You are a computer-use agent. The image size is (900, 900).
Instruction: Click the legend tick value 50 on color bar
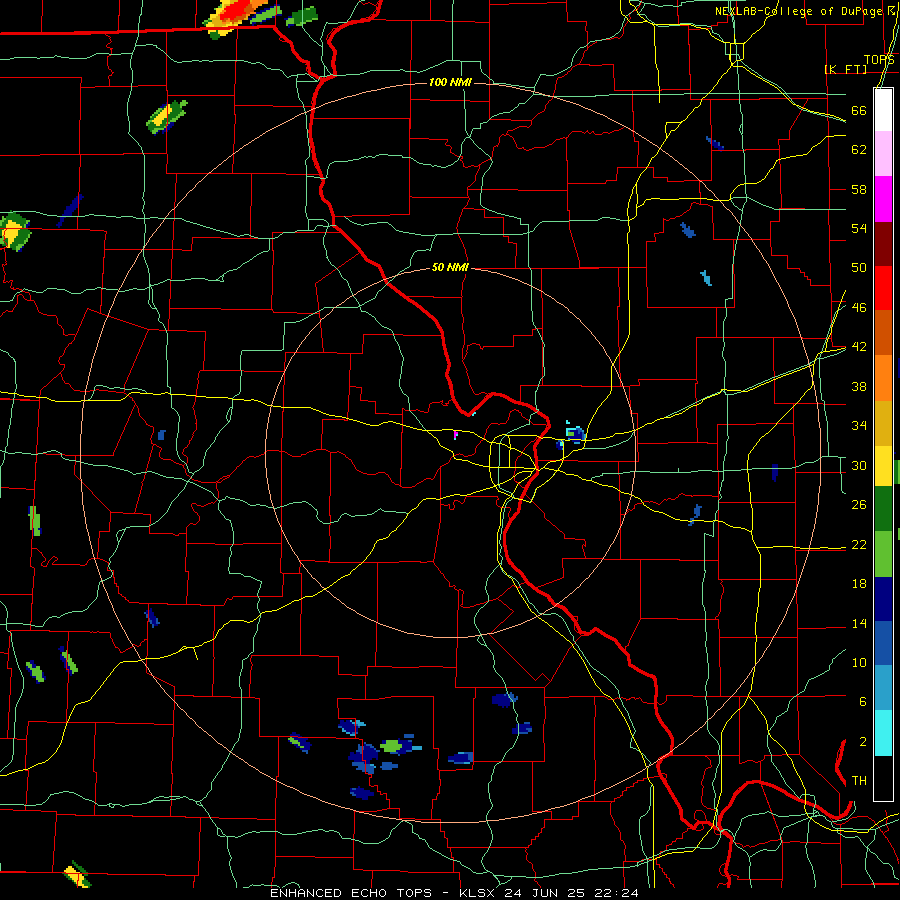859,268
